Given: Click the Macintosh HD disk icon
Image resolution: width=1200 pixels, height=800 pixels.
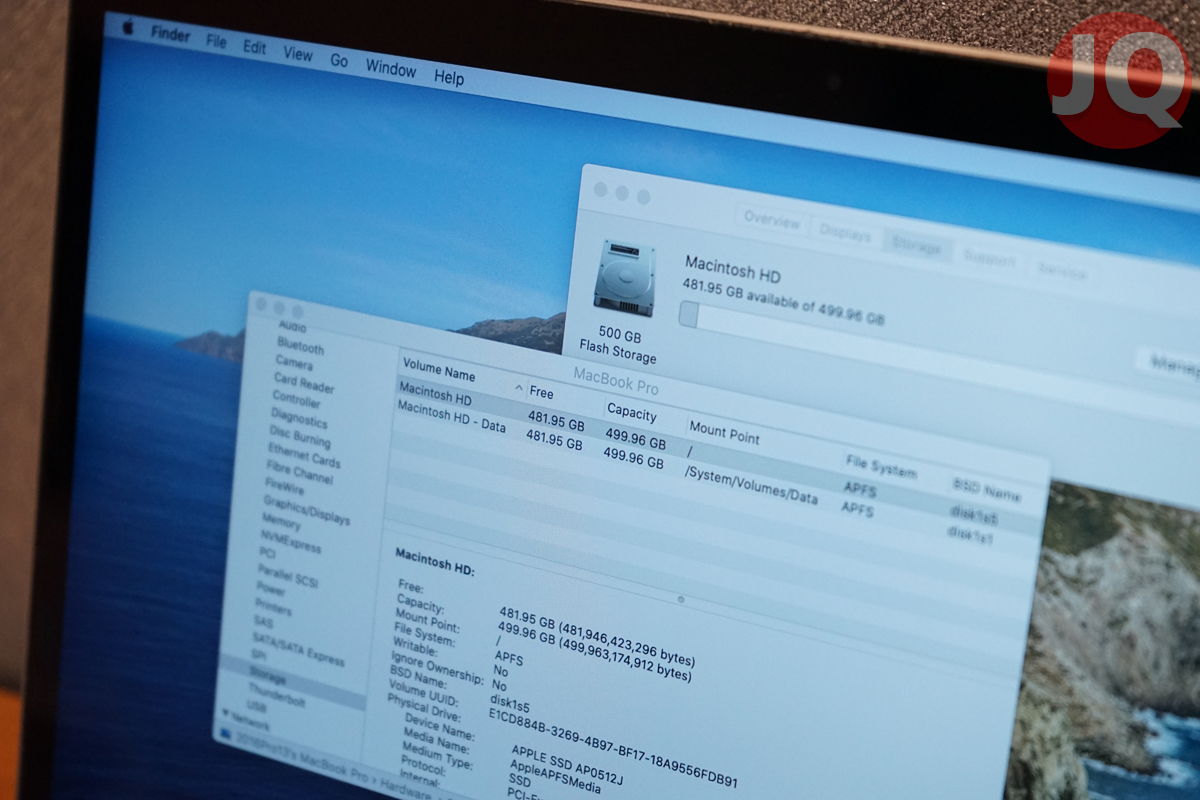Looking at the screenshot, I should pyautogui.click(x=624, y=279).
